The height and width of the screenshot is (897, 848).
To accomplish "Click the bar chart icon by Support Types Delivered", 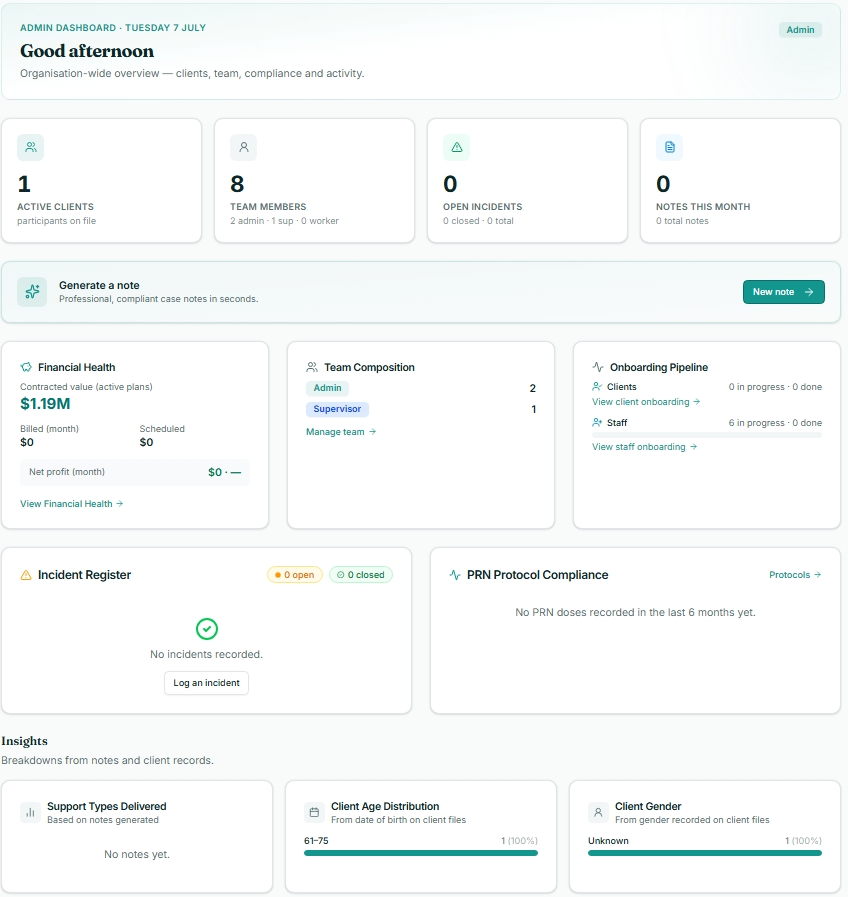I will [30, 812].
